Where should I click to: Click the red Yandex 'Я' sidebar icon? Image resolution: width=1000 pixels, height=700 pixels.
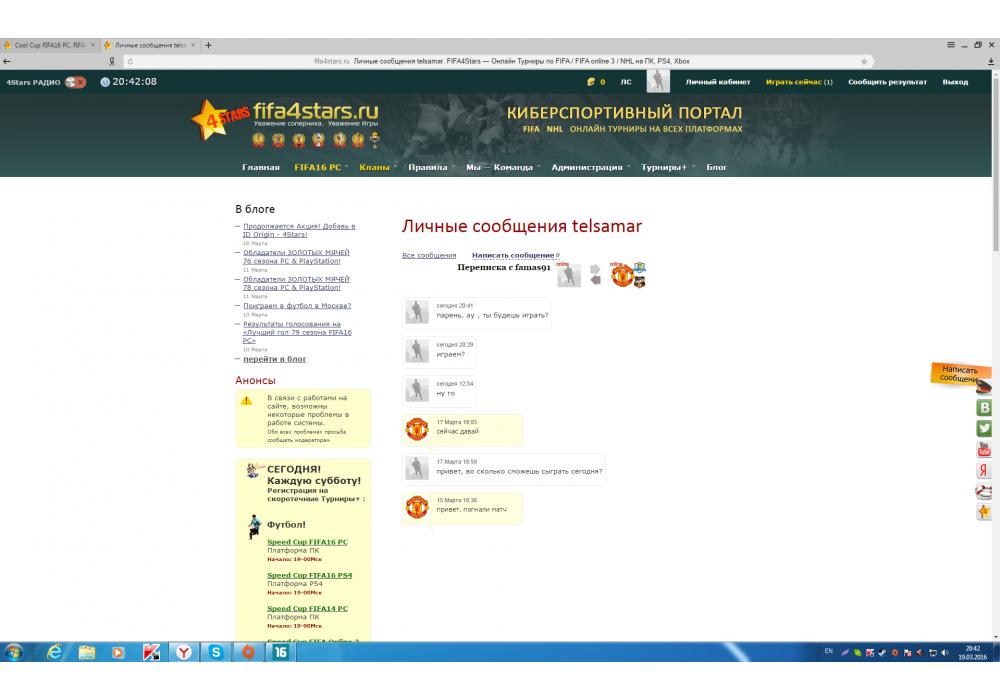point(984,470)
